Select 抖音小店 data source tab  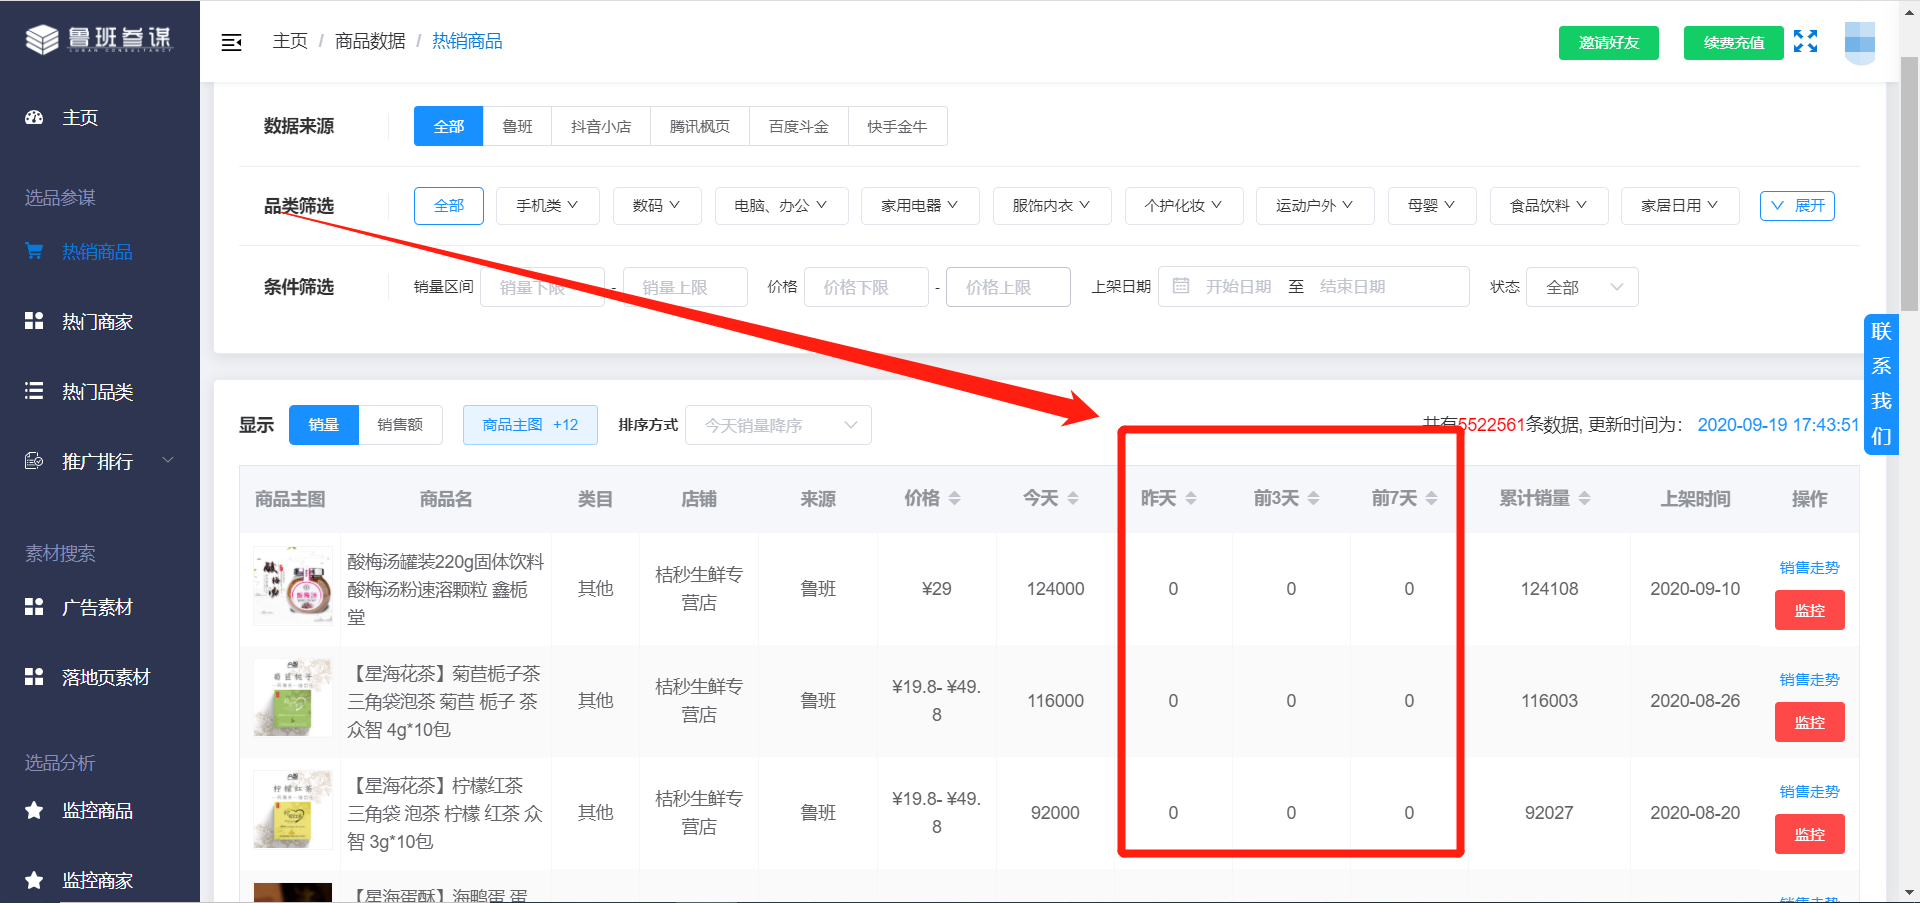601,126
